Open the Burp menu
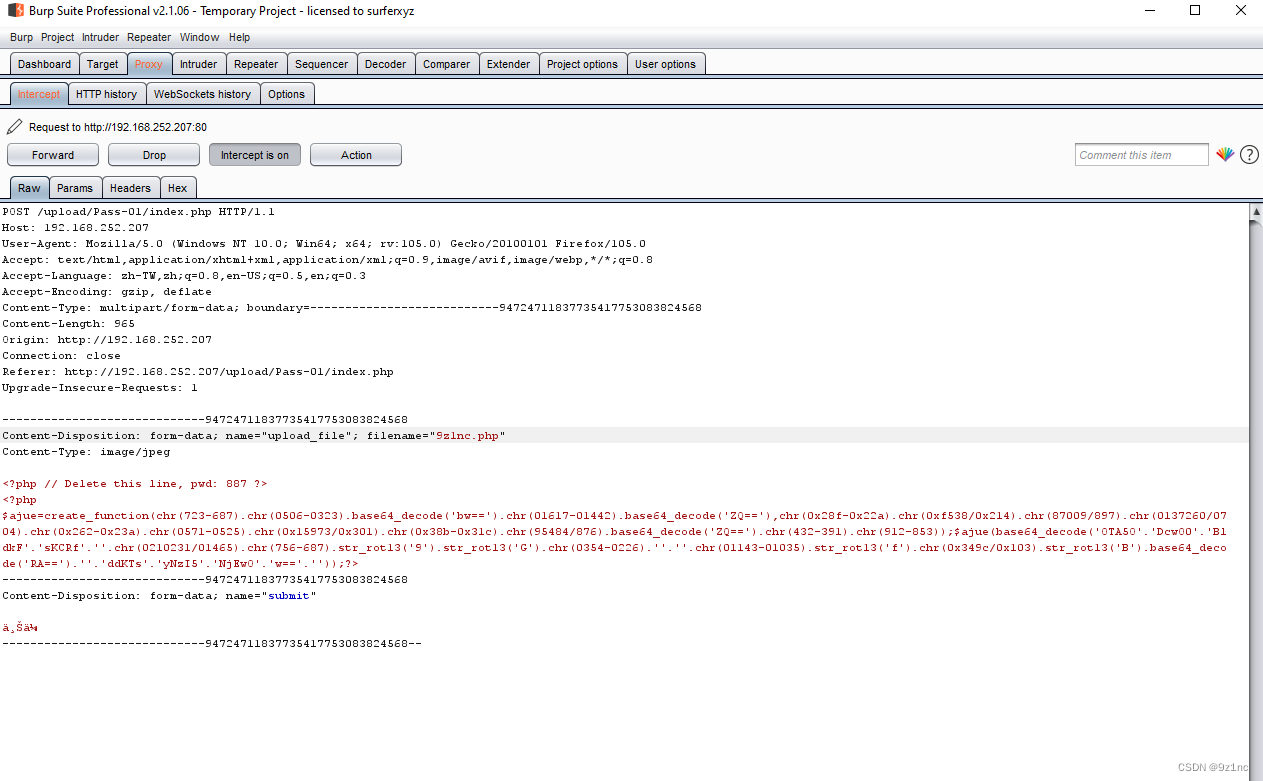Image resolution: width=1263 pixels, height=781 pixels. coord(21,37)
